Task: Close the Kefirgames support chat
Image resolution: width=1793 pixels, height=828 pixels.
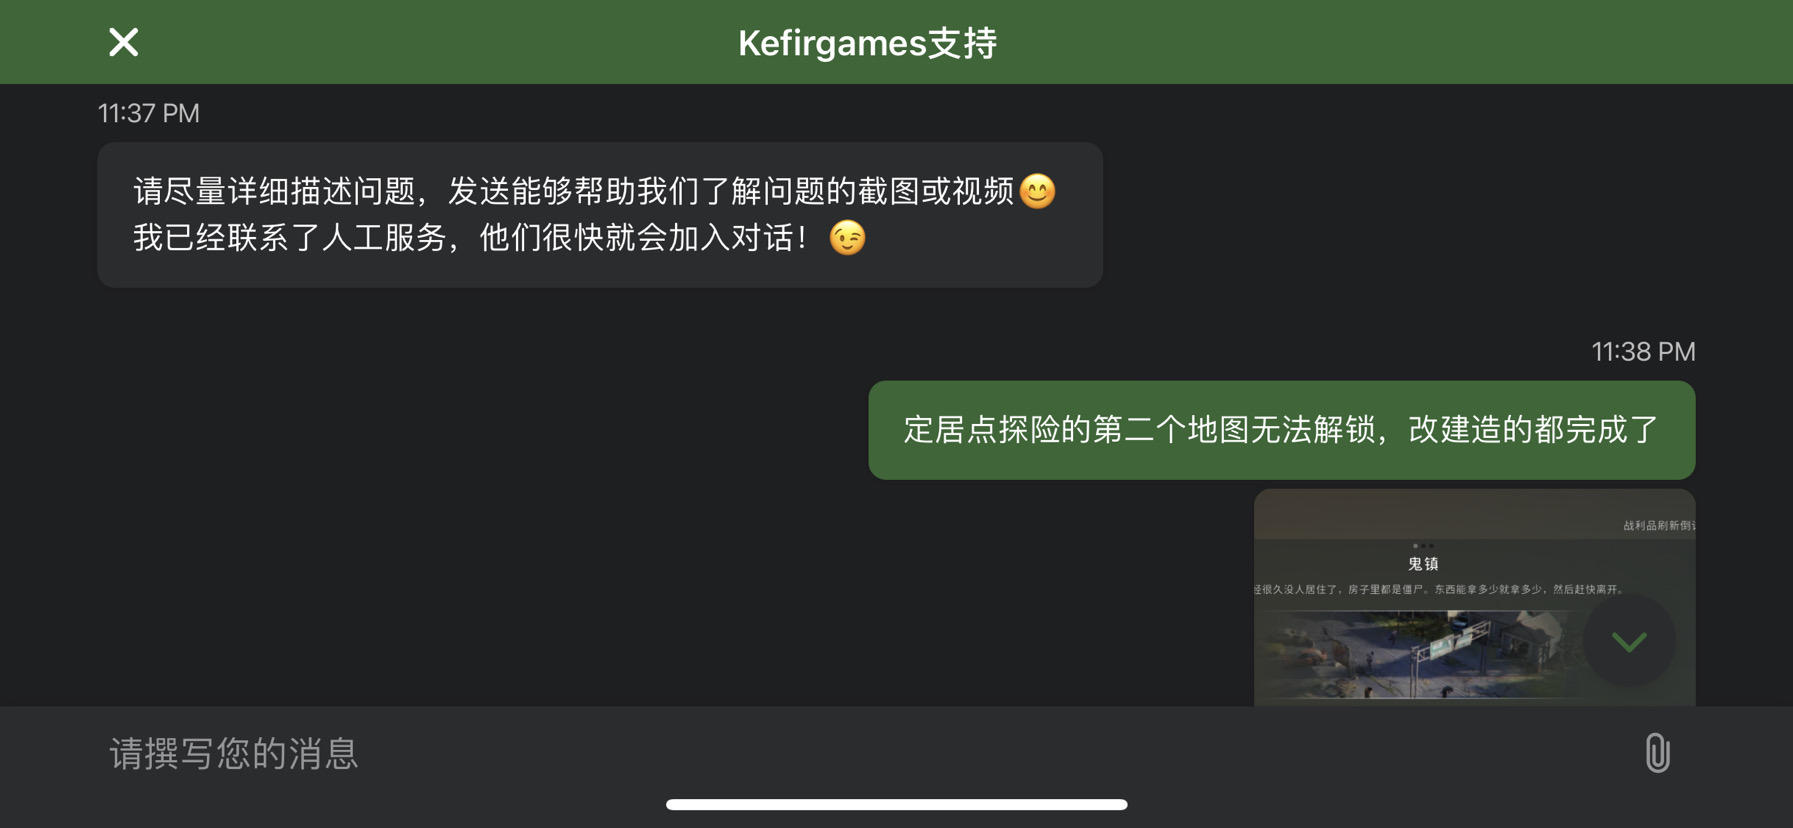Action: pos(123,42)
